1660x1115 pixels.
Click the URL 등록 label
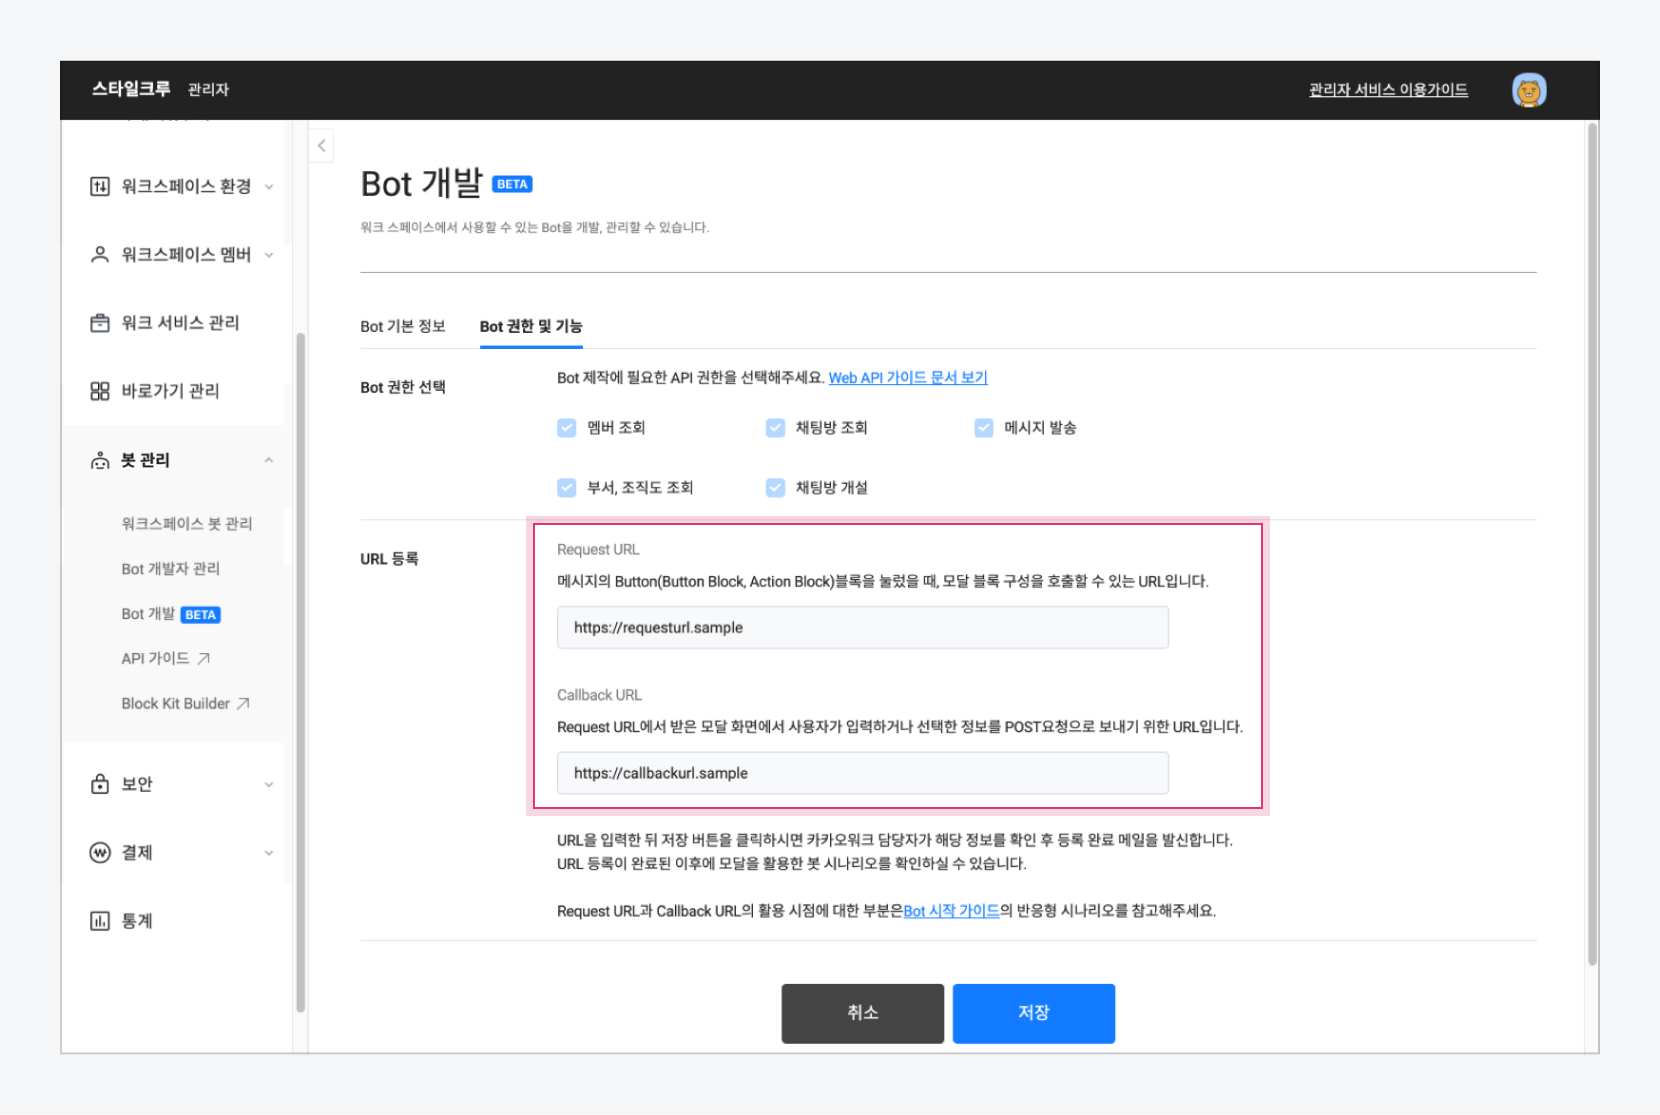tap(389, 559)
